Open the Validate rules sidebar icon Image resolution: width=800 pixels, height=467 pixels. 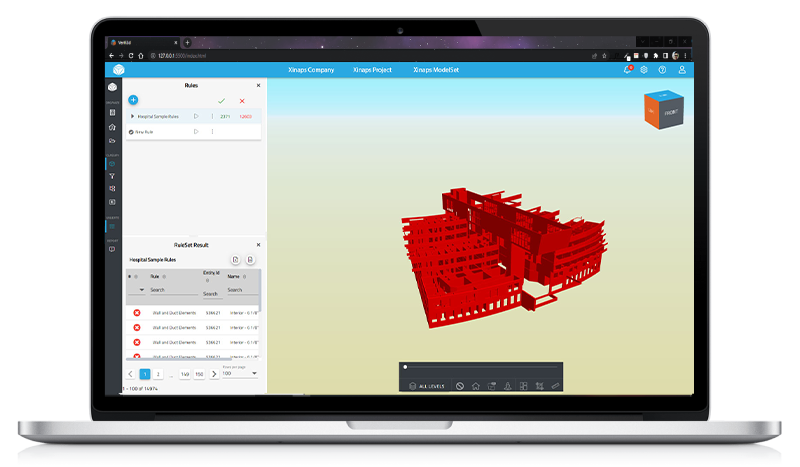tap(112, 226)
